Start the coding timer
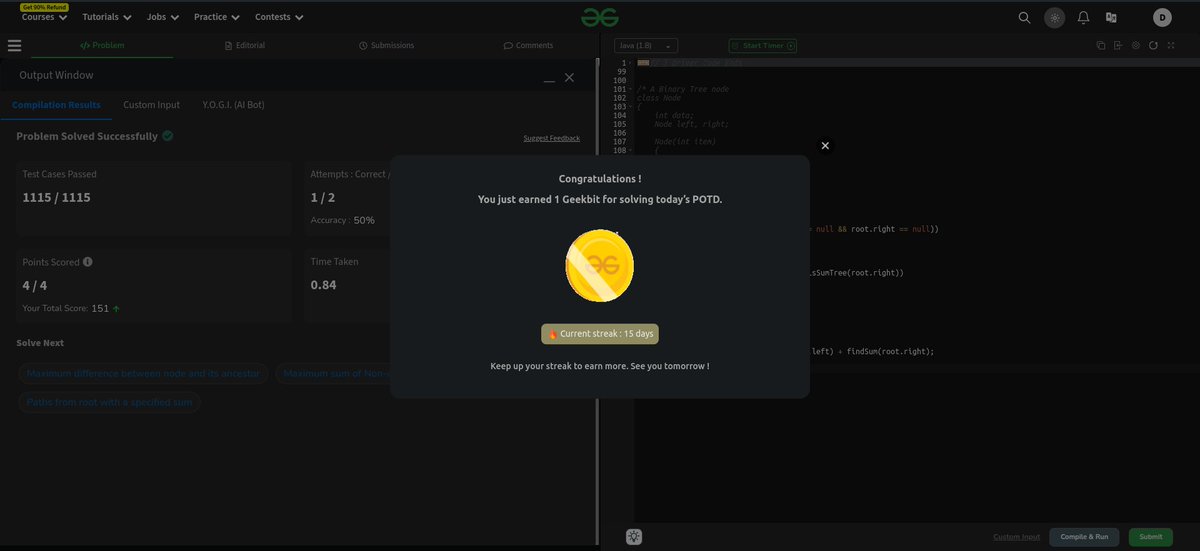Screen dimensions: 1200x551 pyautogui.click(x=763, y=45)
